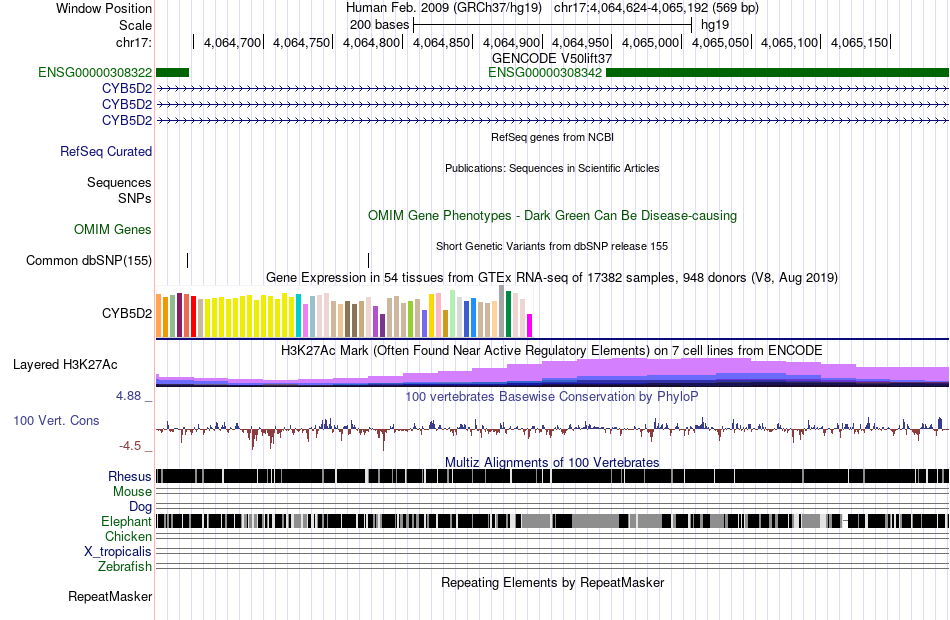Click the RefSeq genes from NCBI title

(x=553, y=138)
